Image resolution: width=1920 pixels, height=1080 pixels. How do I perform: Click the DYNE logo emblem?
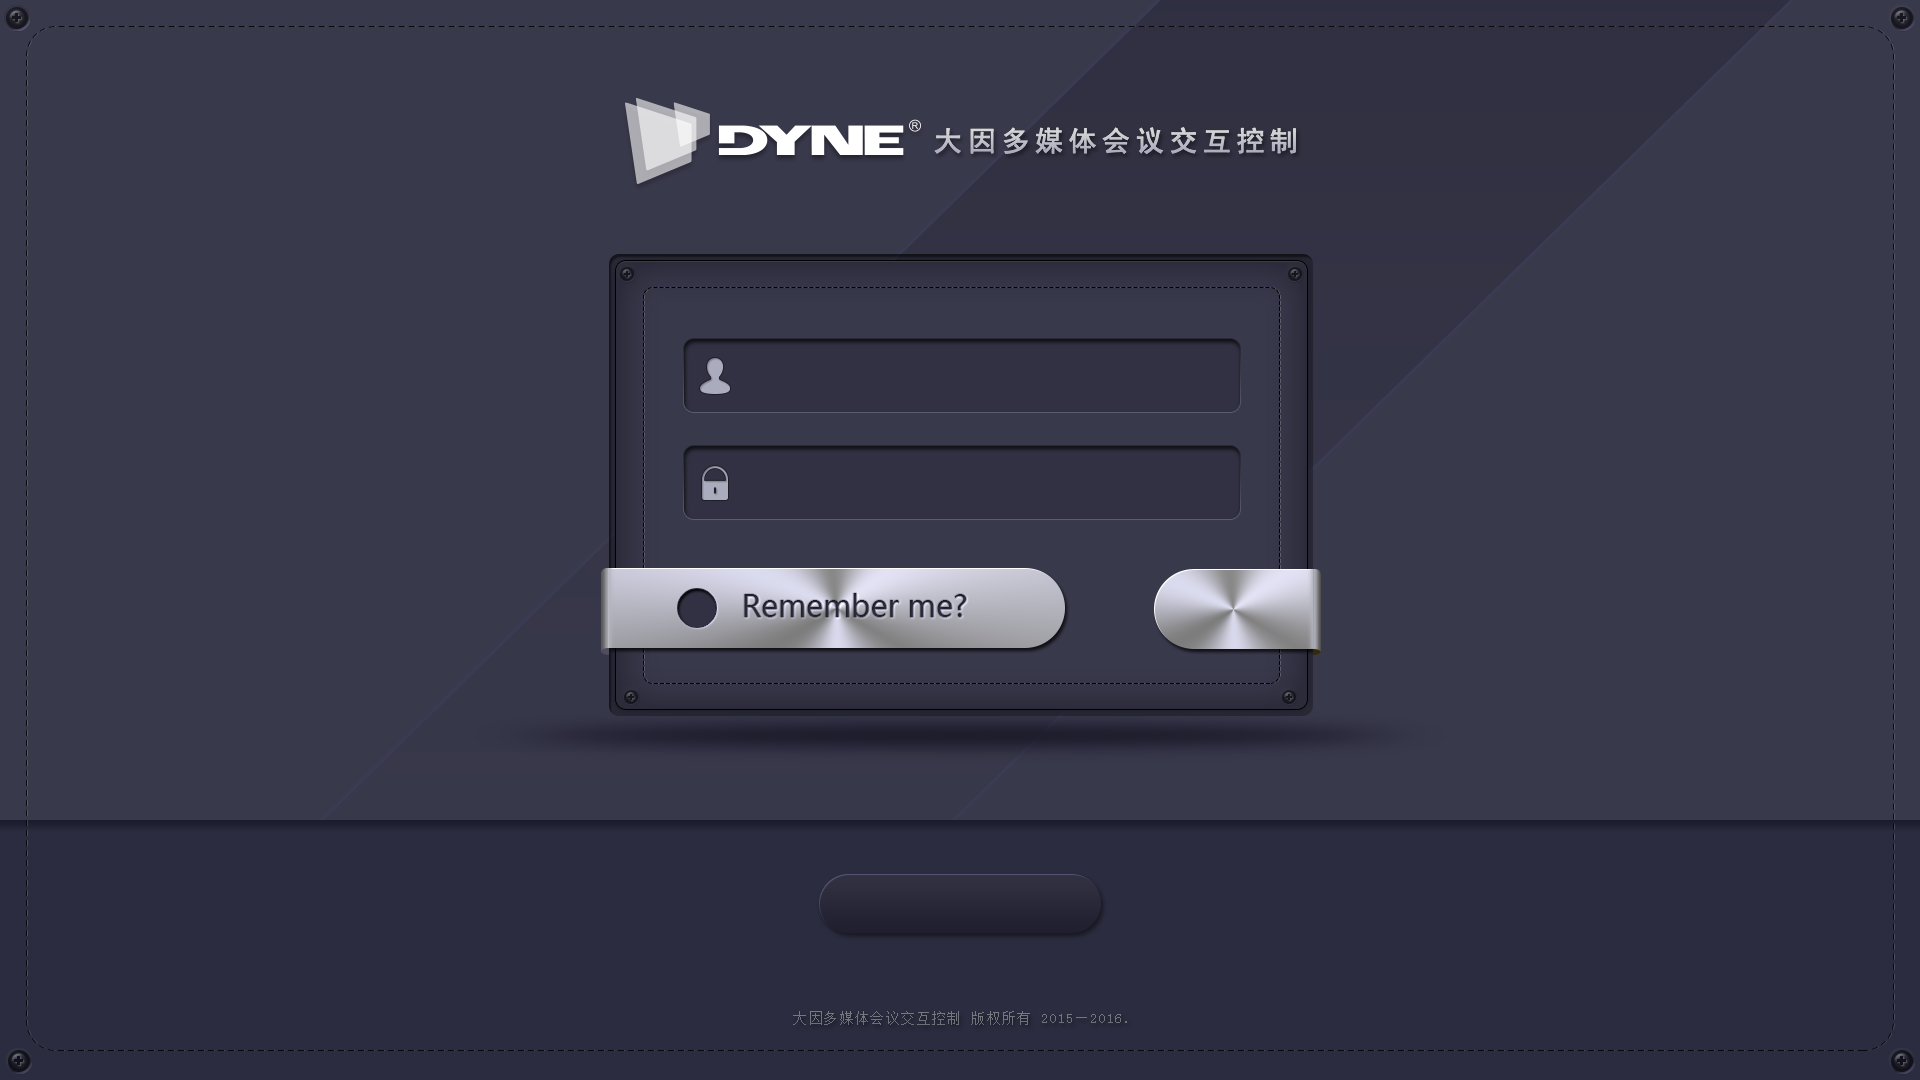[667, 140]
